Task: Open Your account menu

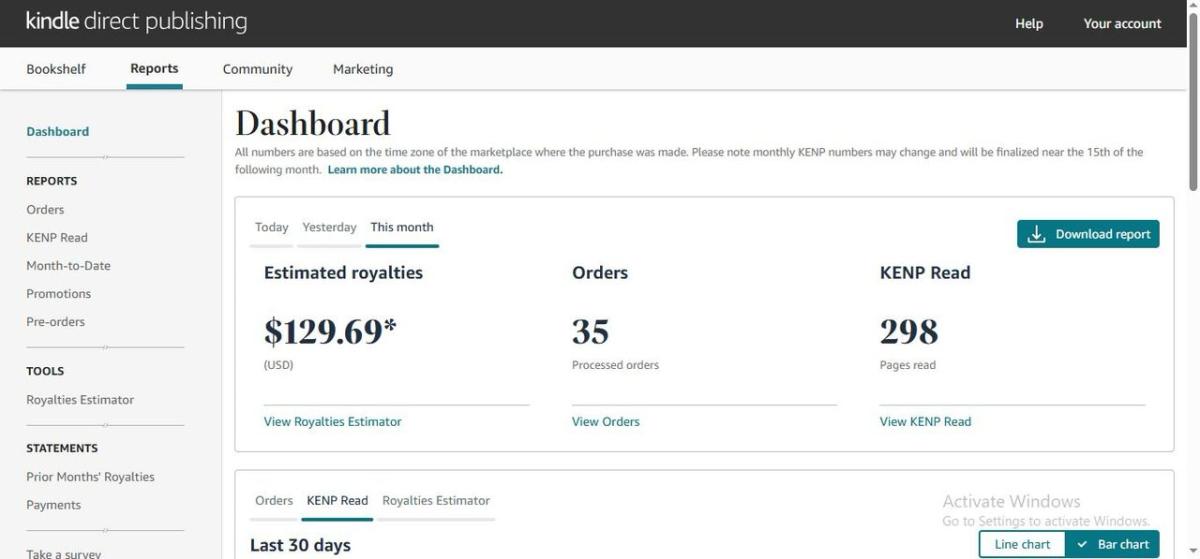Action: 1122,23
